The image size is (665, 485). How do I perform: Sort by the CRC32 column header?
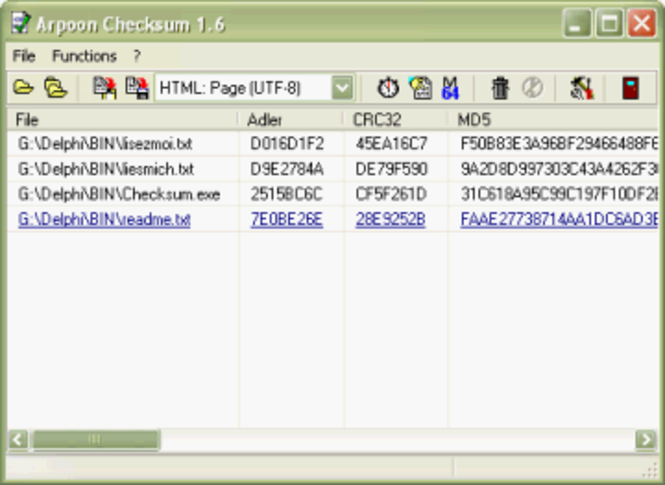coord(395,120)
